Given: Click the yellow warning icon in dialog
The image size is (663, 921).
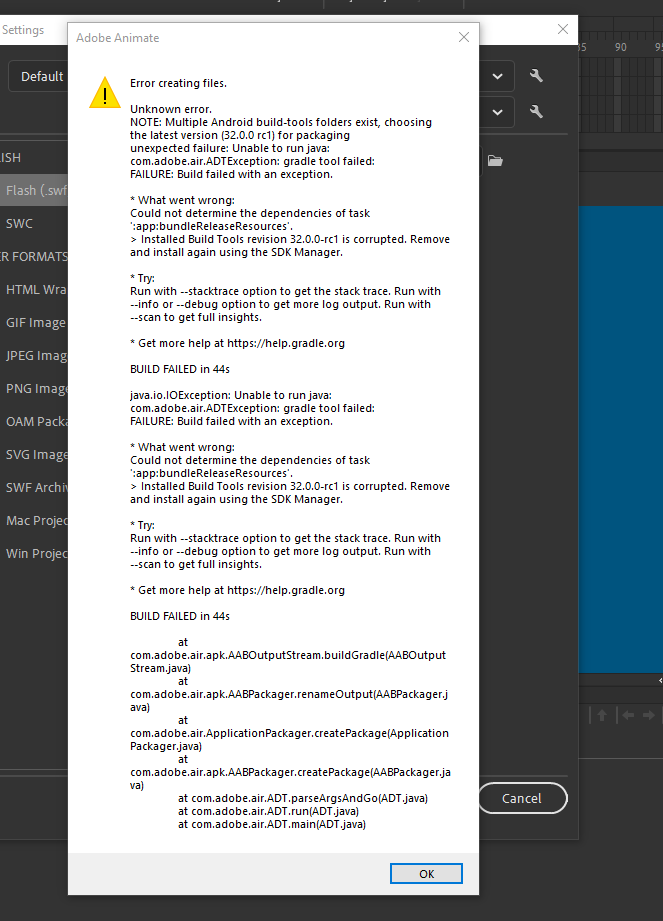Looking at the screenshot, I should click(105, 93).
